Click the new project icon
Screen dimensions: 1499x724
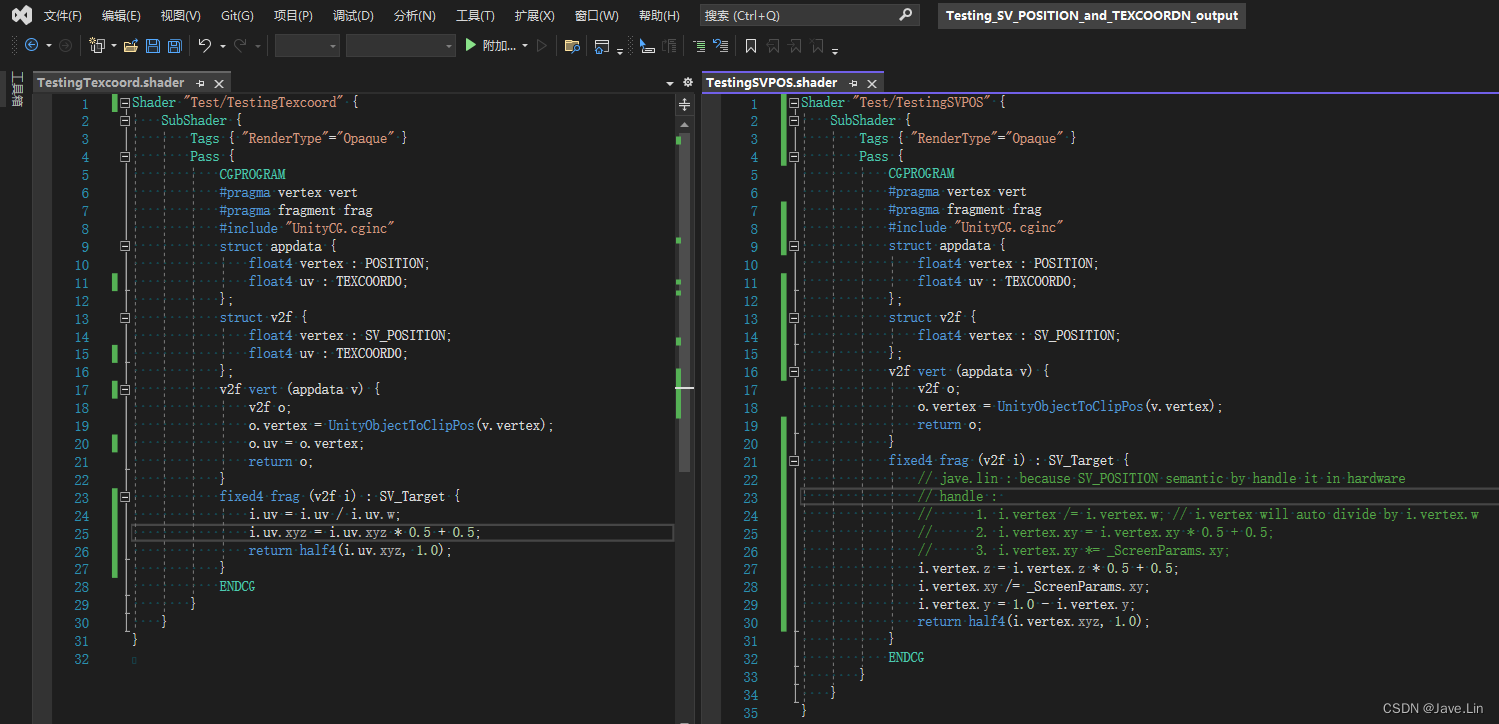tap(97, 45)
